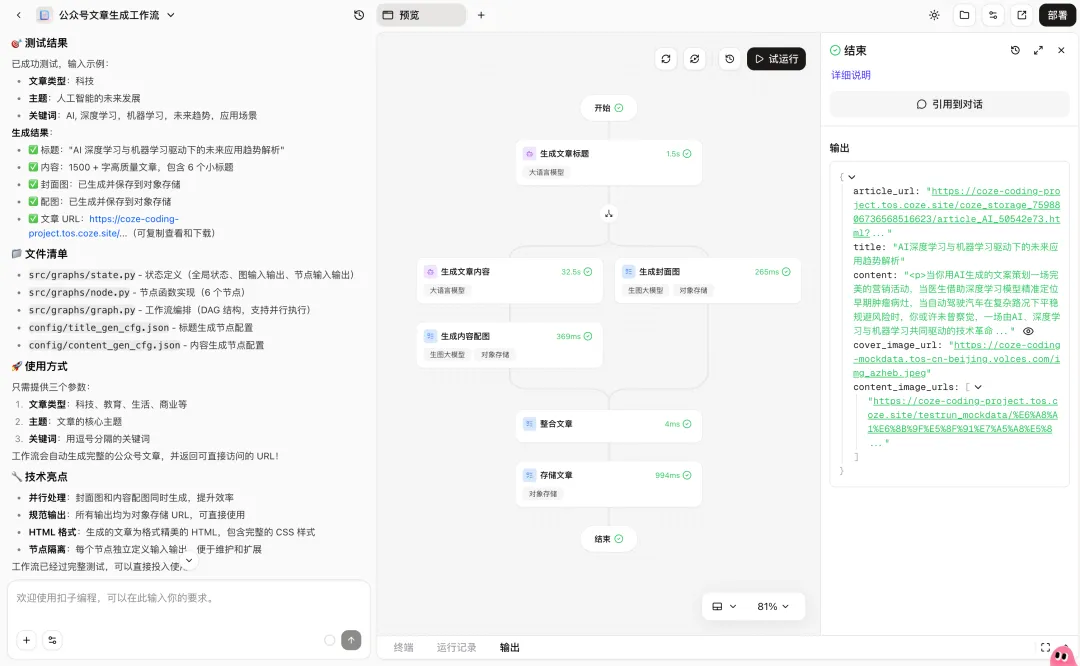Click the 部署 deploy button

coord(1057,15)
